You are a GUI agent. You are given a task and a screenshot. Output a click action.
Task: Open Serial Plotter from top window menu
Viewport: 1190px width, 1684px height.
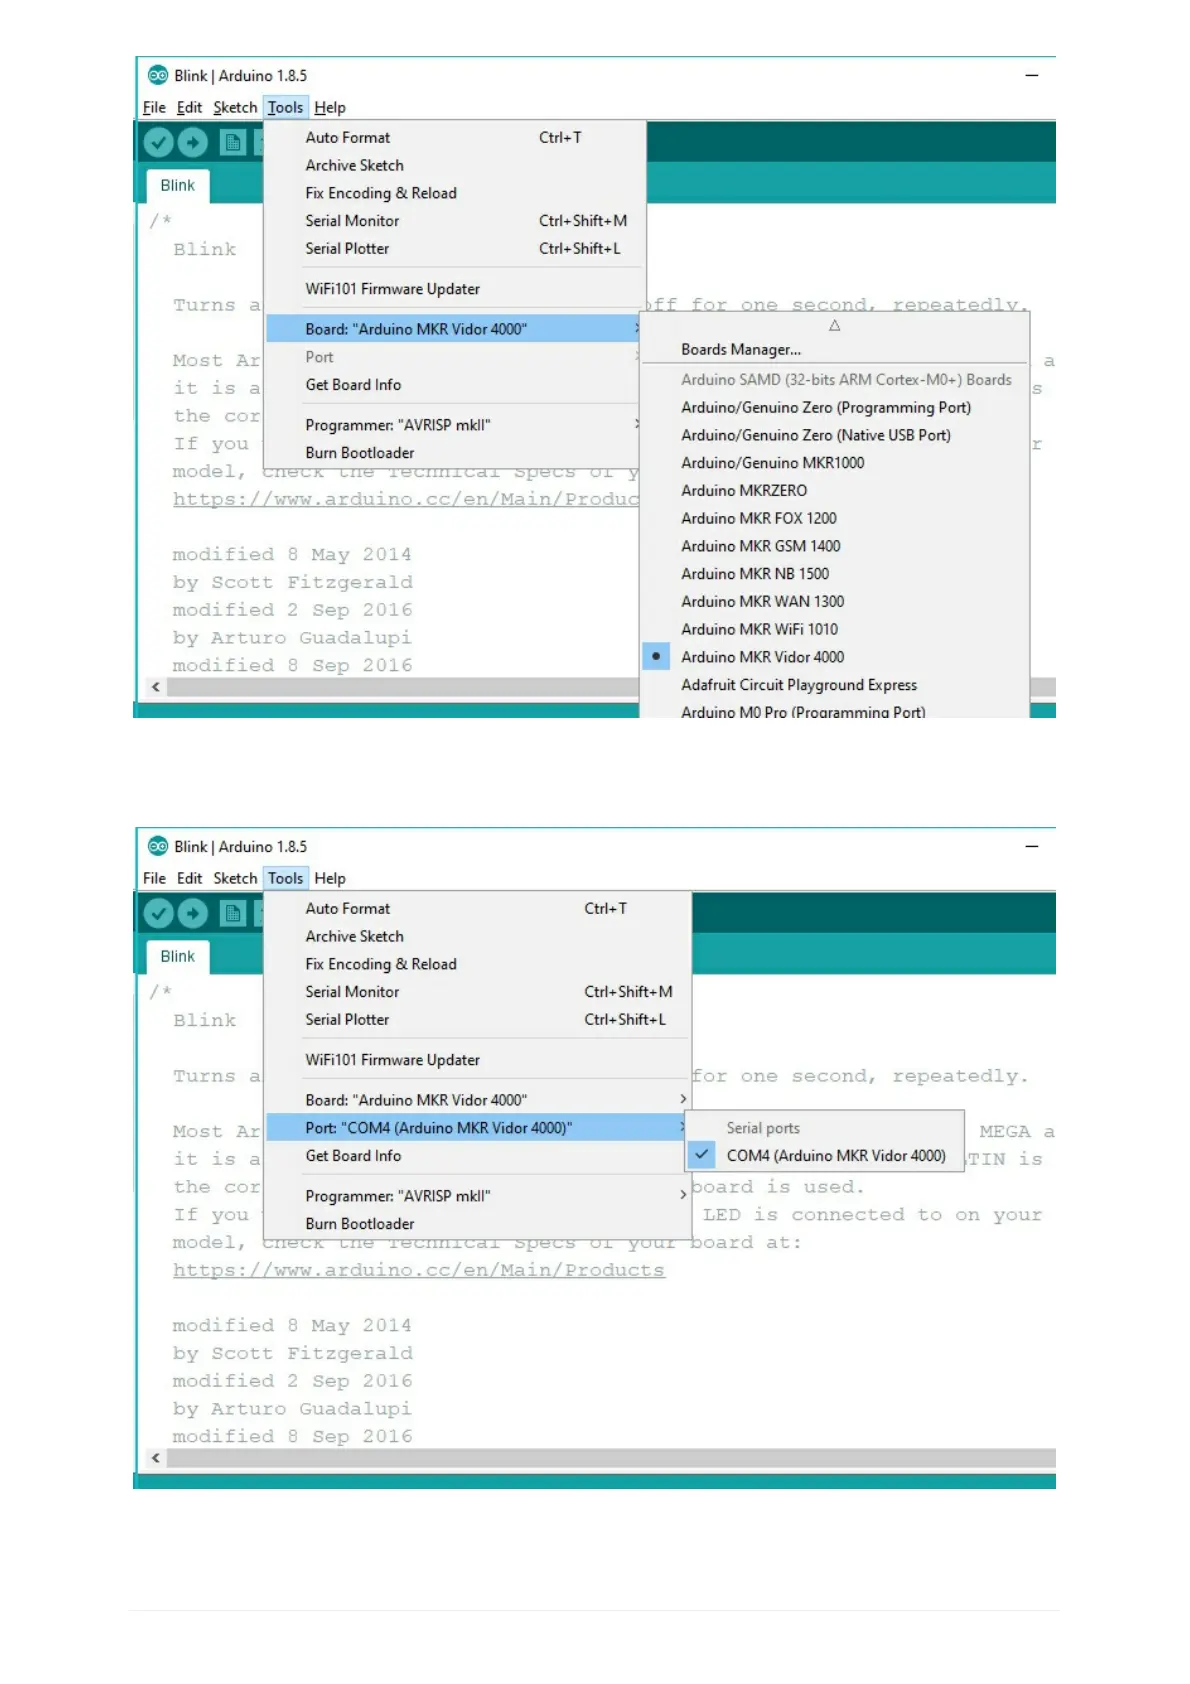pos(455,248)
